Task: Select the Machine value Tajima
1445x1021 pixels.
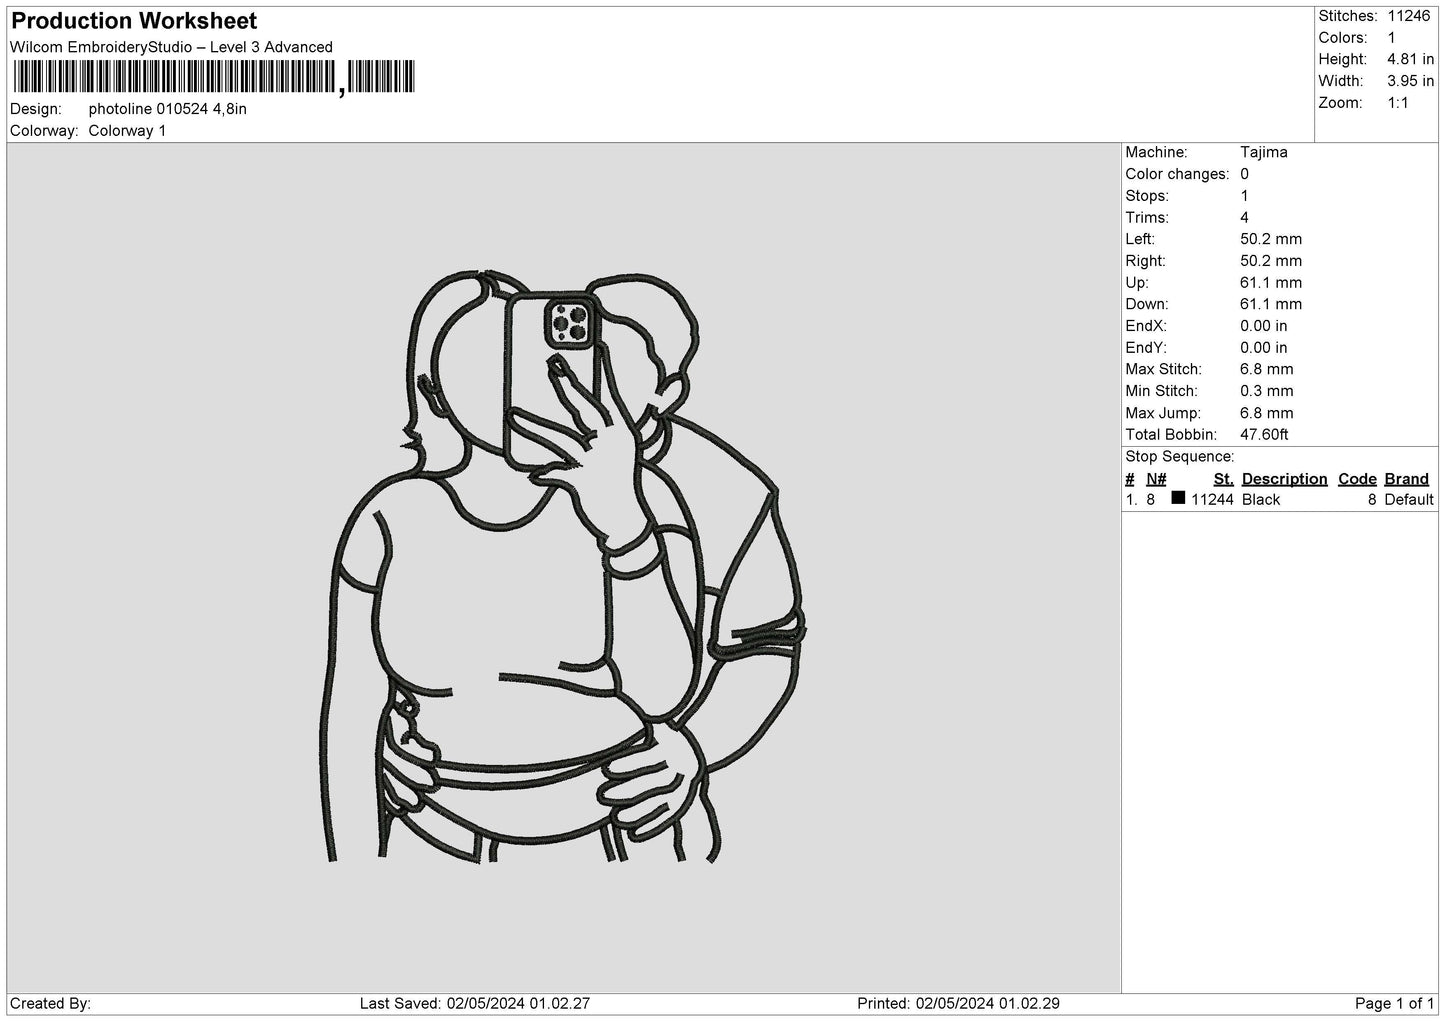Action: click(x=1264, y=152)
